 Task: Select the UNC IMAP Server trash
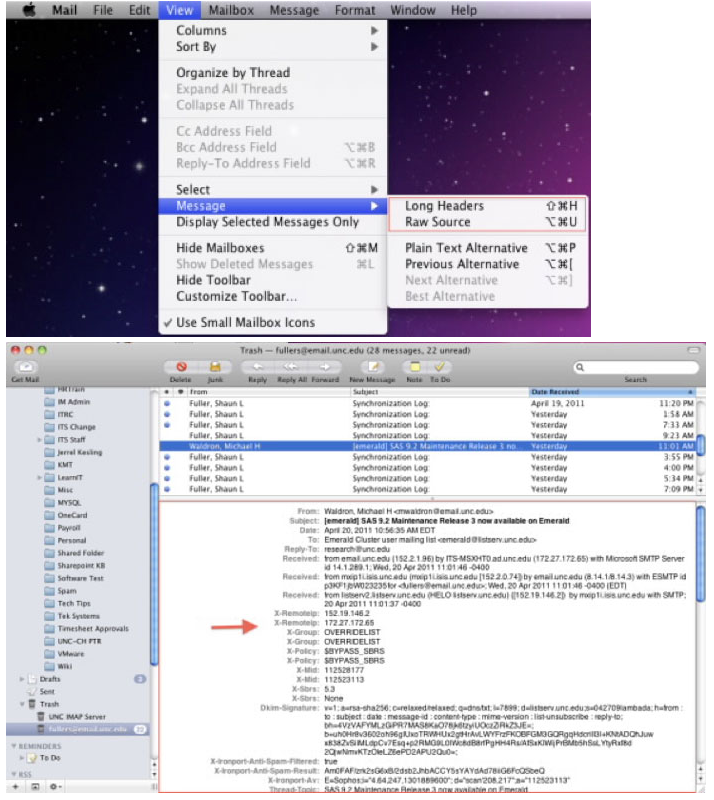click(71, 717)
